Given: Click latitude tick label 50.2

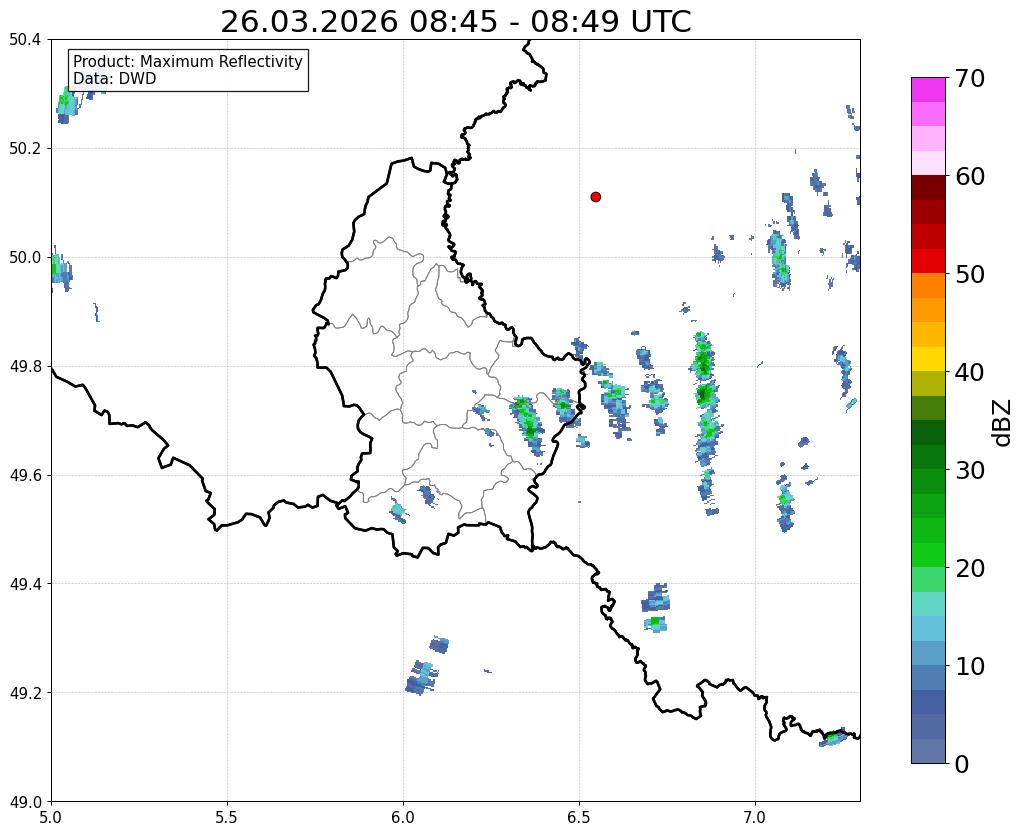Looking at the screenshot, I should 25,149.
